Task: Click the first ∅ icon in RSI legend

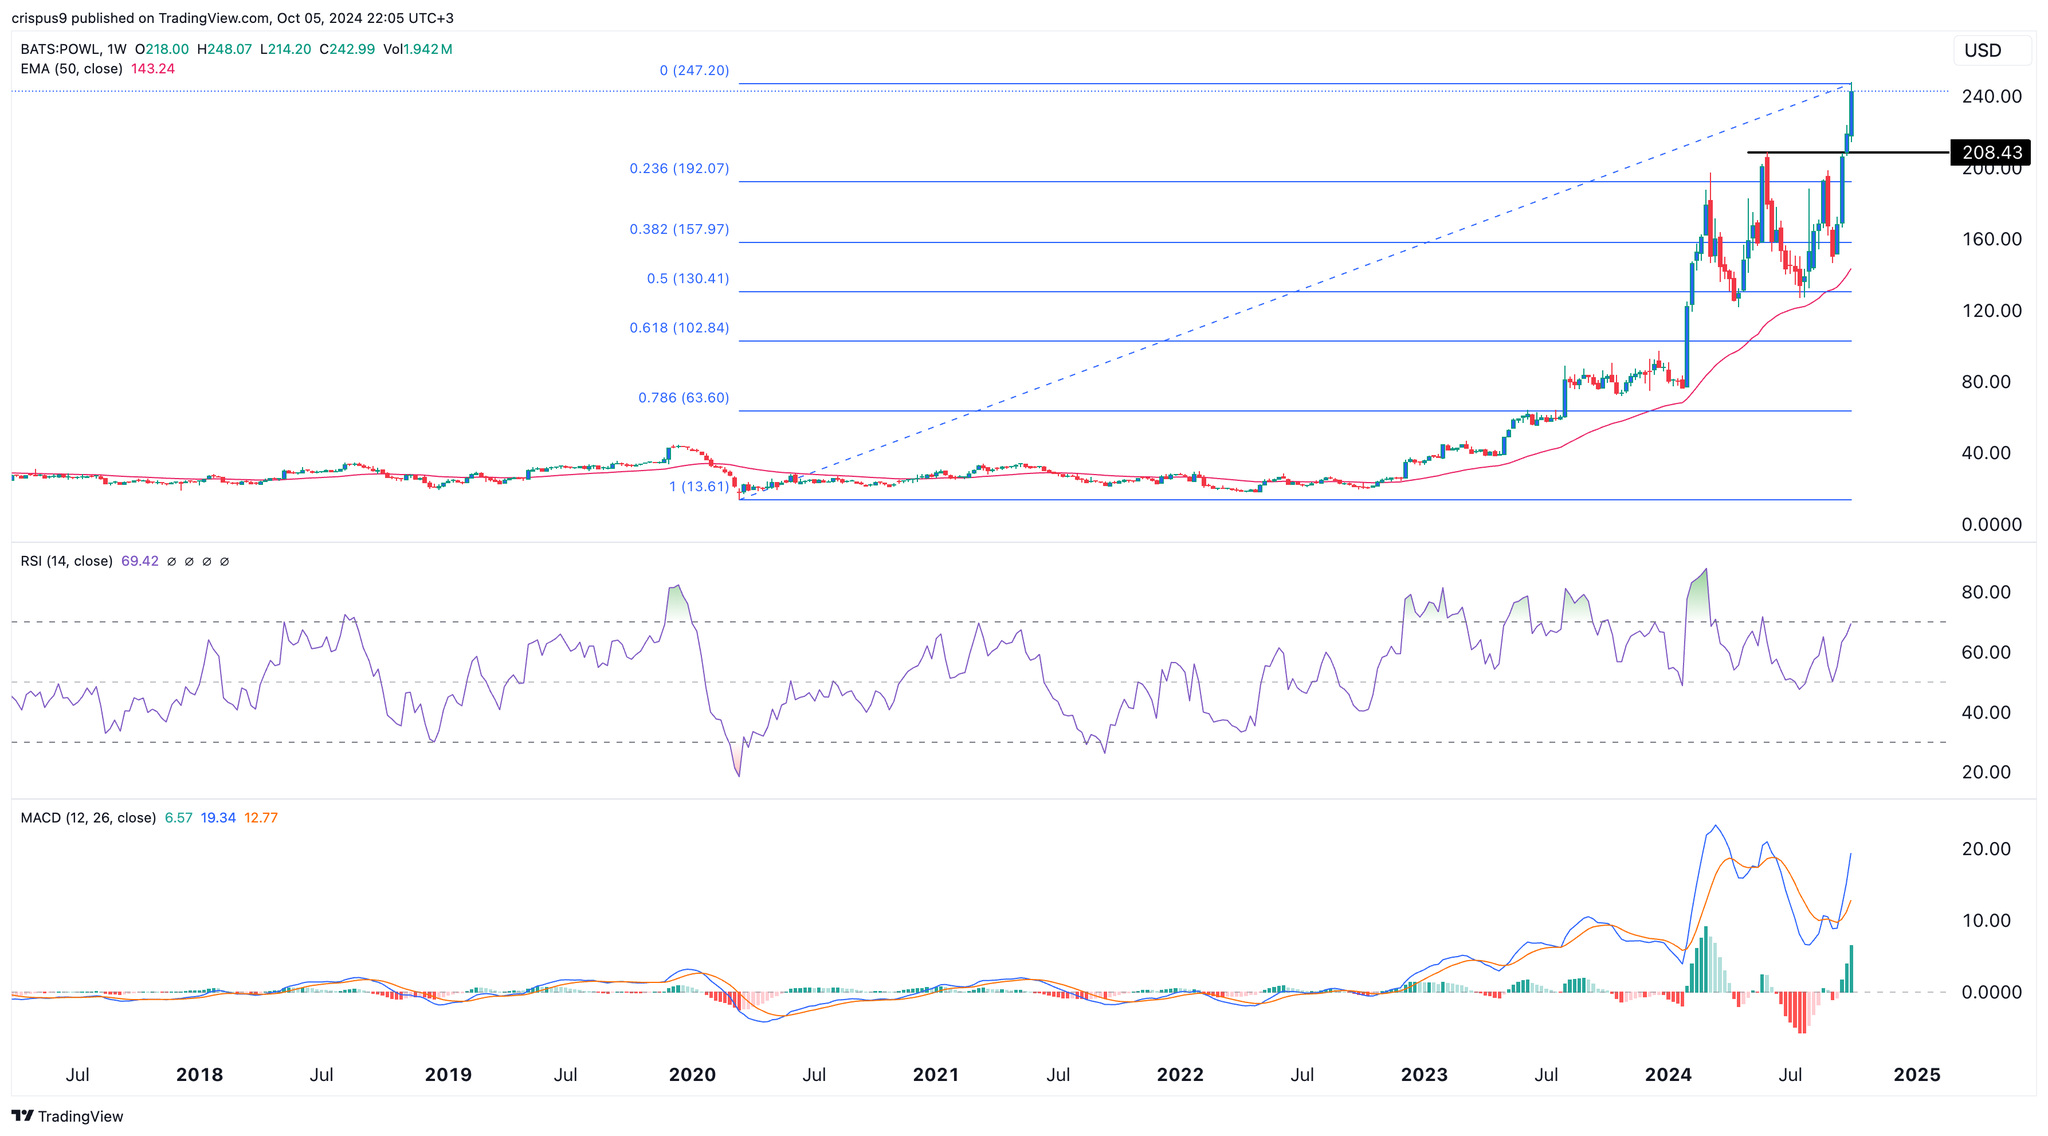Action: (x=172, y=561)
